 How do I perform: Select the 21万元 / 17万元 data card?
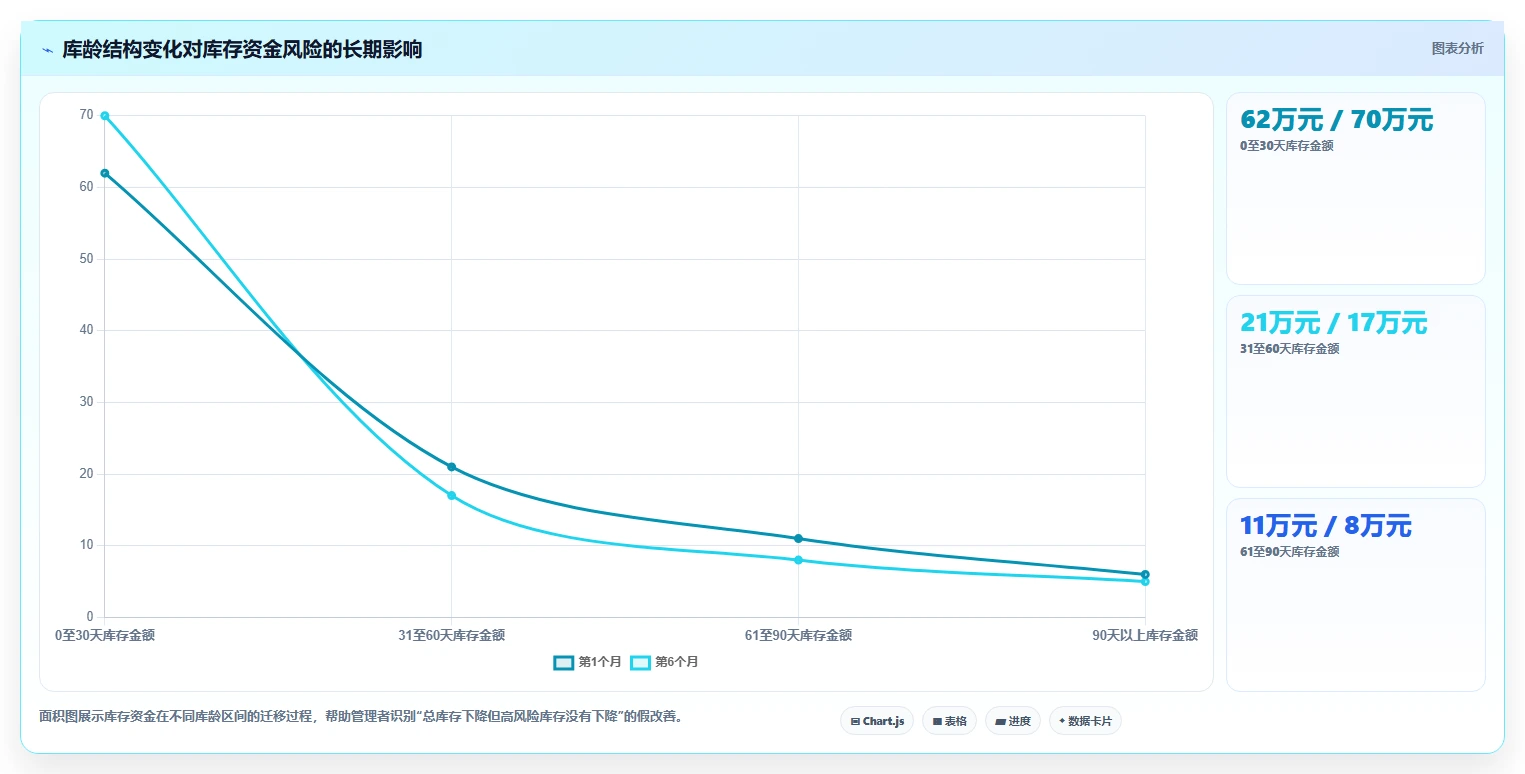(x=1355, y=391)
